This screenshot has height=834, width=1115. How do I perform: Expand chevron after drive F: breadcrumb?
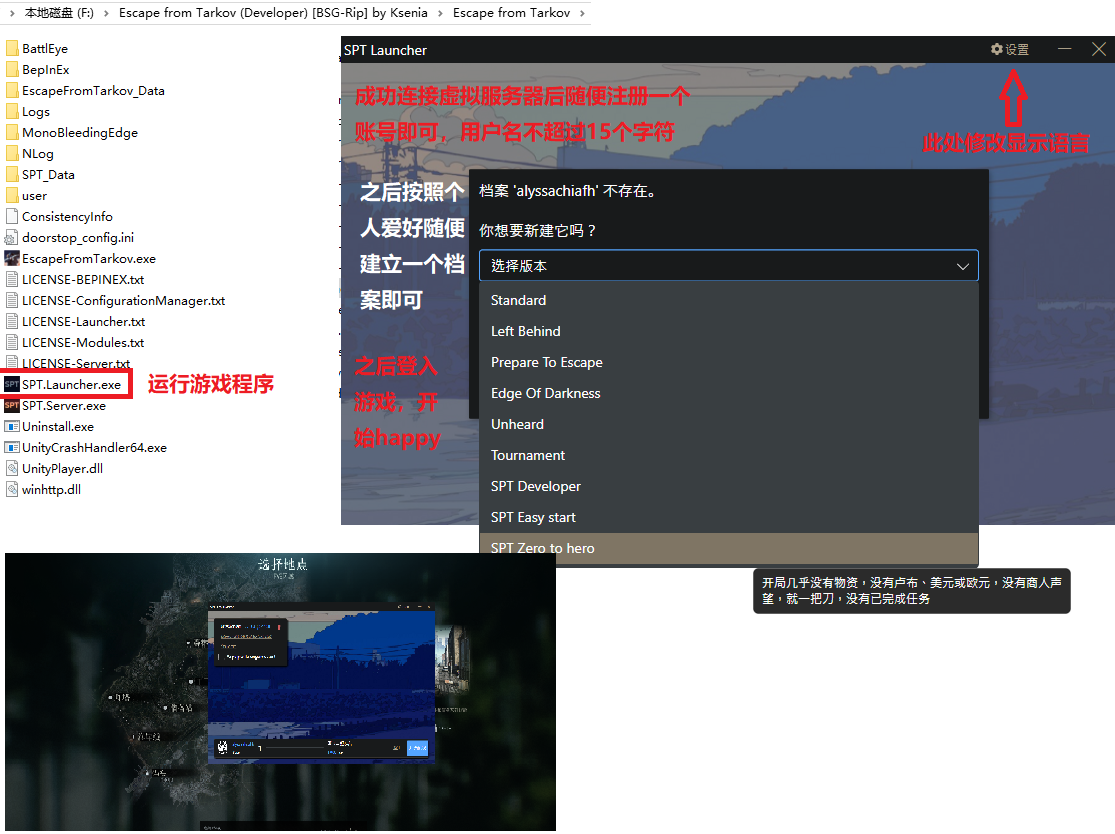106,13
